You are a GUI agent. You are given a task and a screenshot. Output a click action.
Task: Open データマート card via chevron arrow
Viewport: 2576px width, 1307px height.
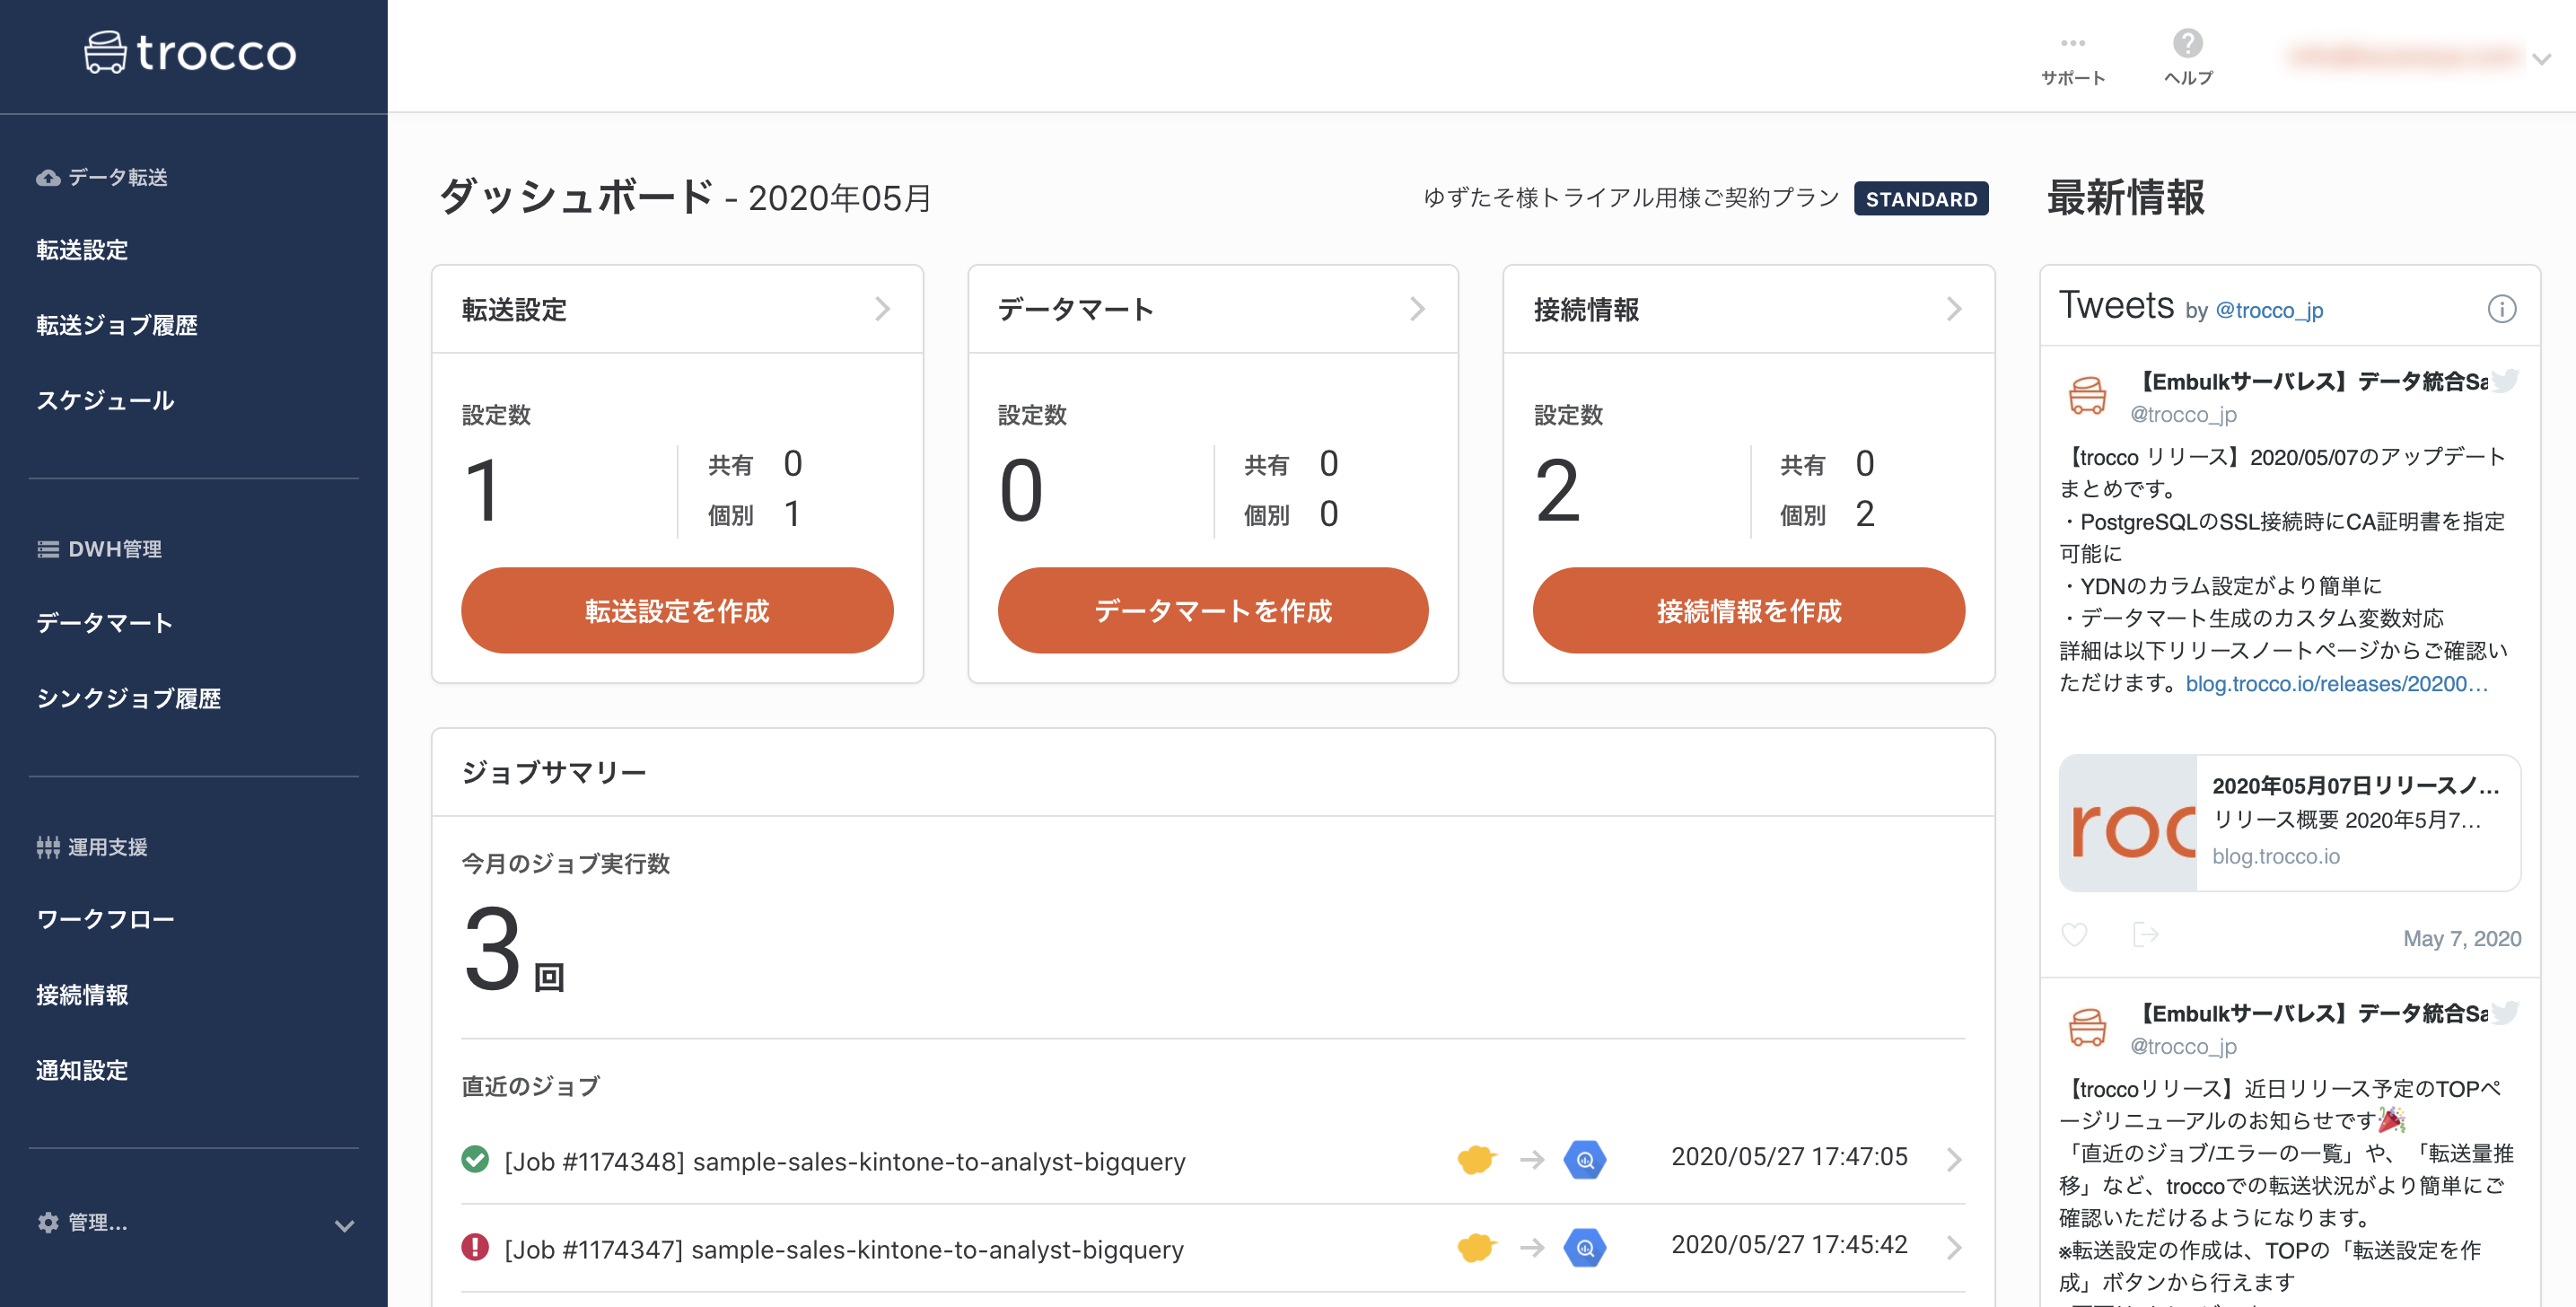[x=1417, y=309]
